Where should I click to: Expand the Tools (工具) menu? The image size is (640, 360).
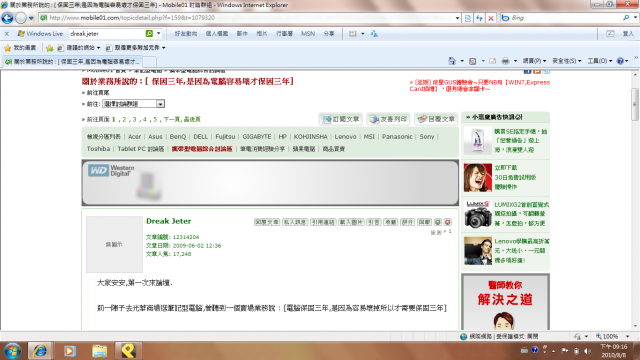tap(600, 61)
